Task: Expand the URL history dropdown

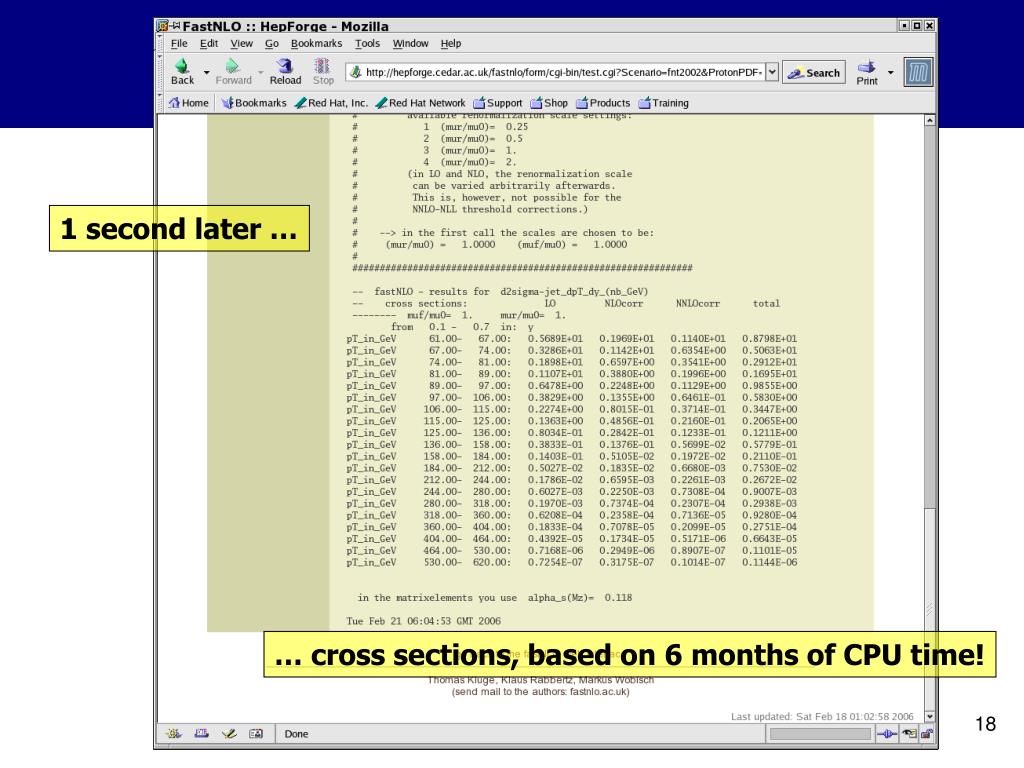Action: click(x=772, y=72)
